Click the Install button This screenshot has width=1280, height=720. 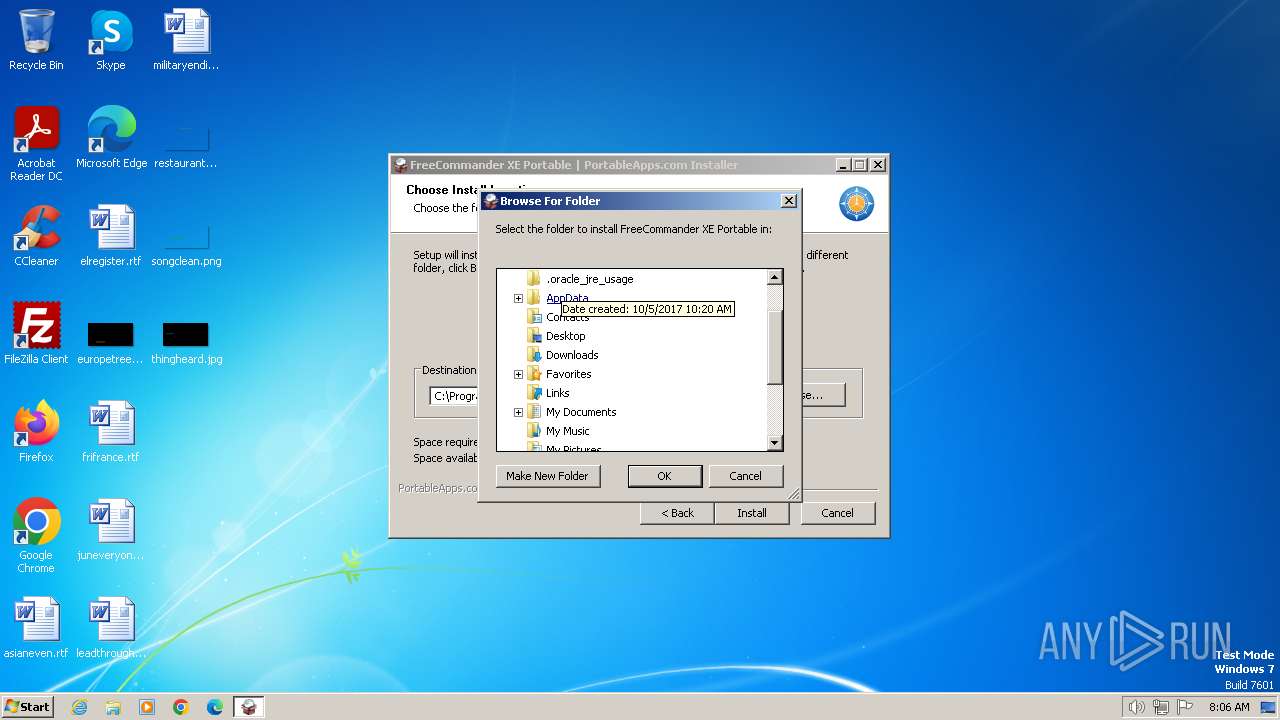coord(751,513)
